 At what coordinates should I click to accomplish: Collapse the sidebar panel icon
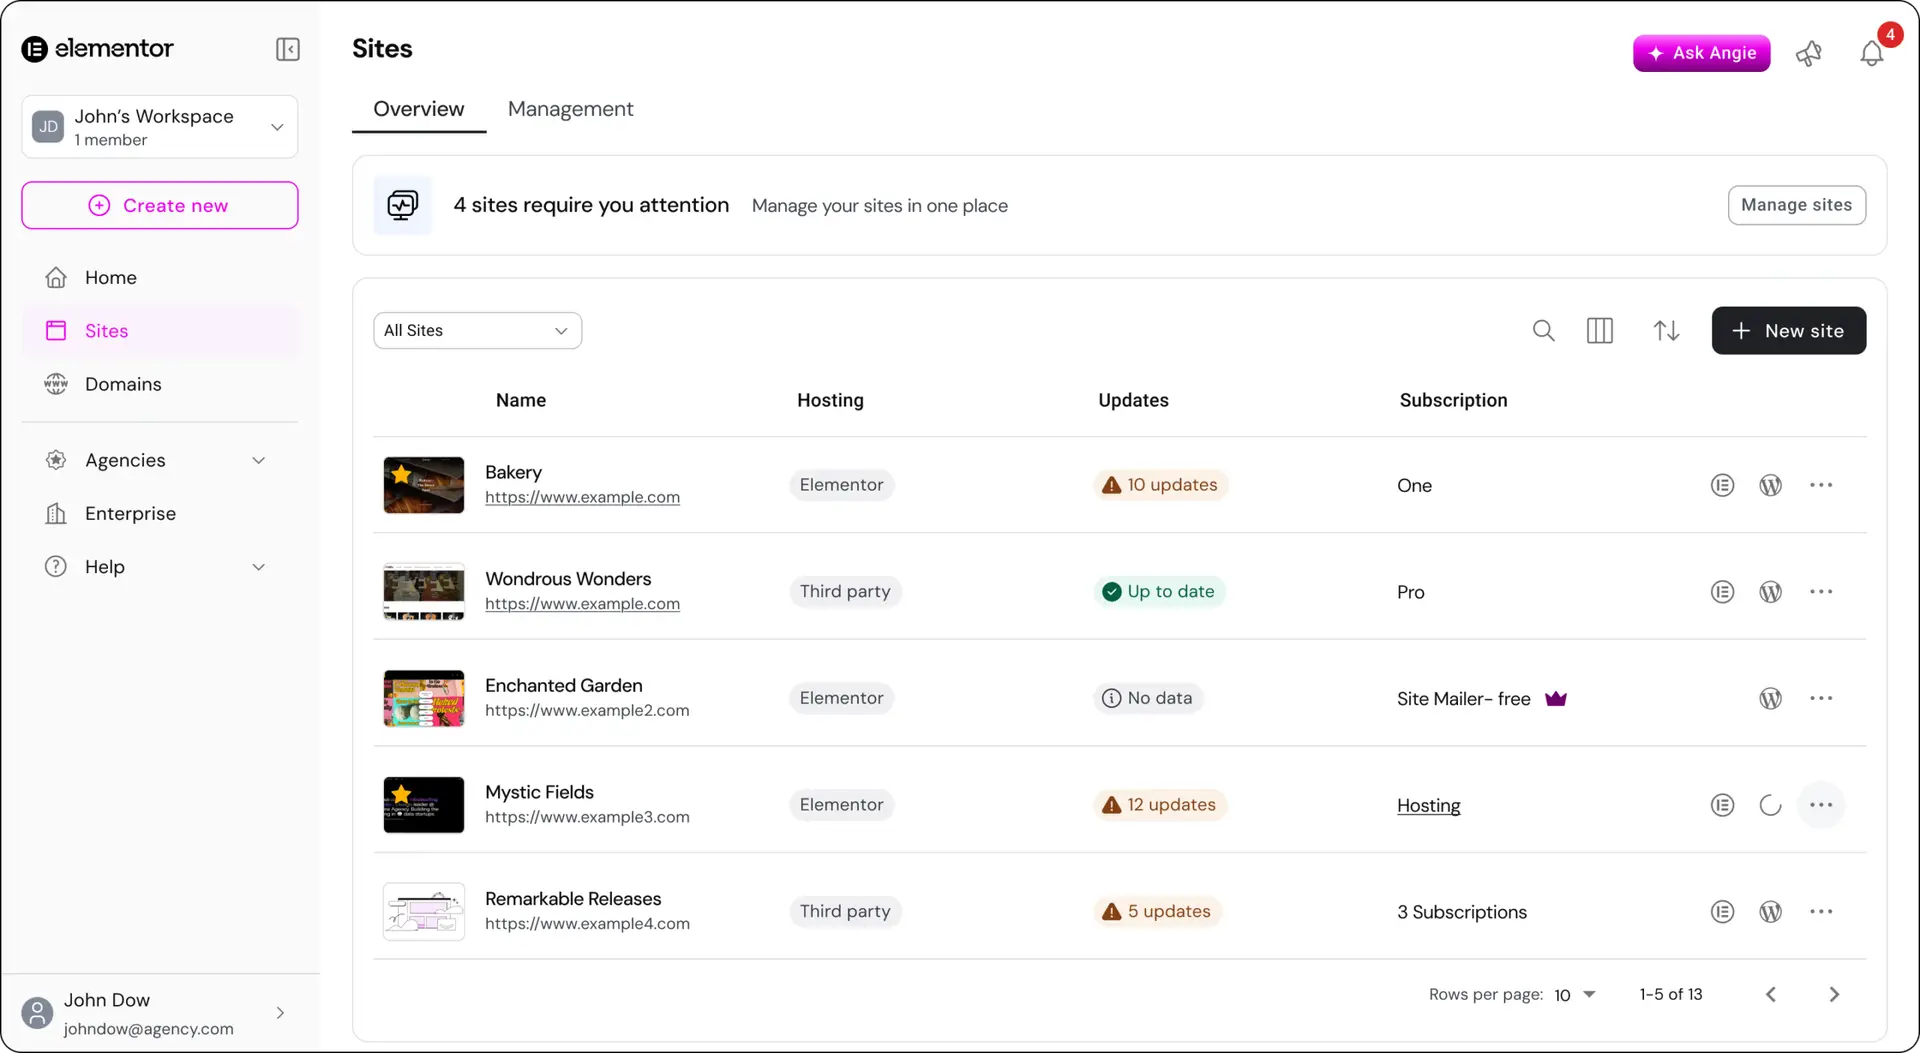coord(288,49)
